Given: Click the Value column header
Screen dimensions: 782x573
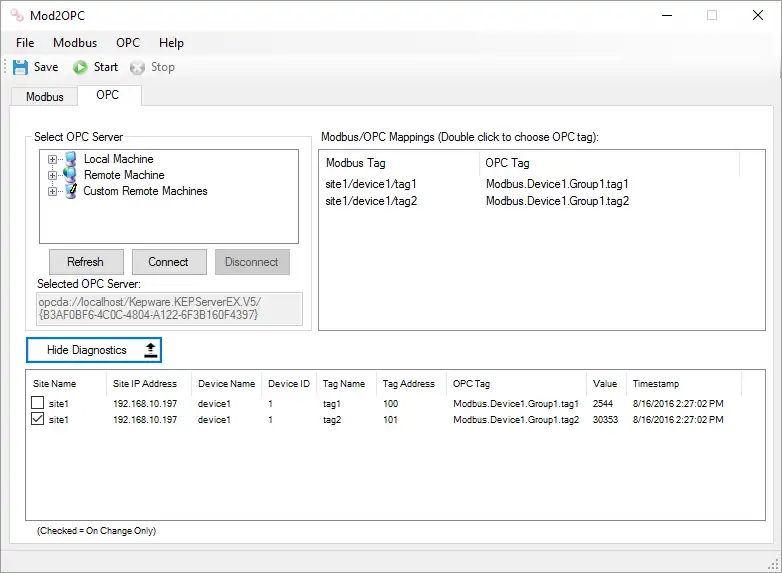Looking at the screenshot, I should tap(604, 384).
